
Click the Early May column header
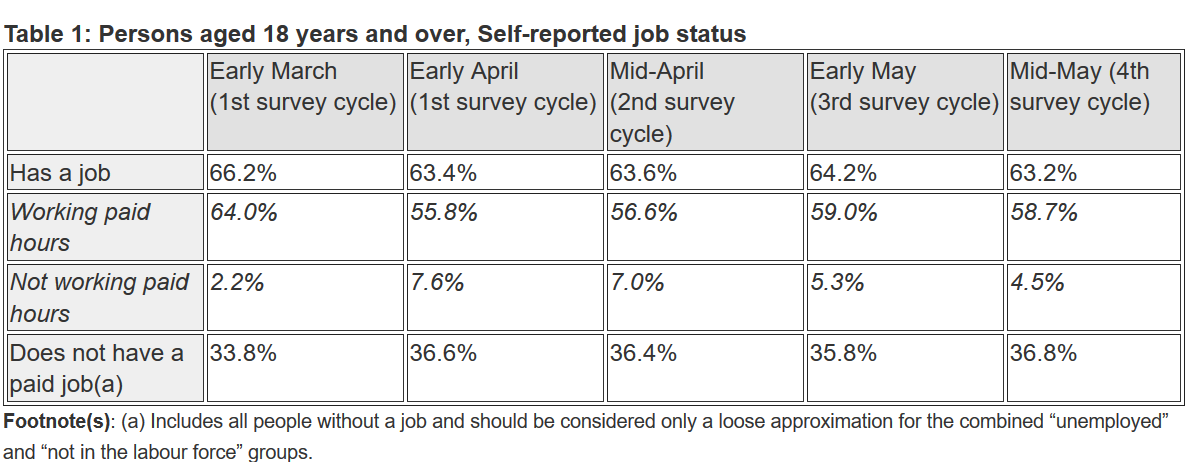904,87
